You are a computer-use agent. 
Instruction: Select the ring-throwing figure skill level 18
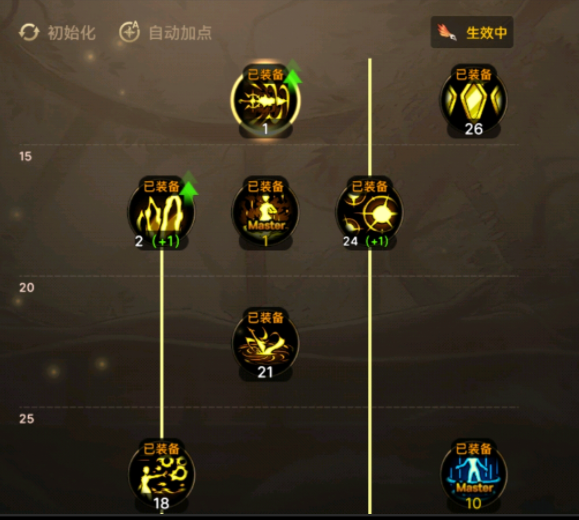[x=161, y=475]
